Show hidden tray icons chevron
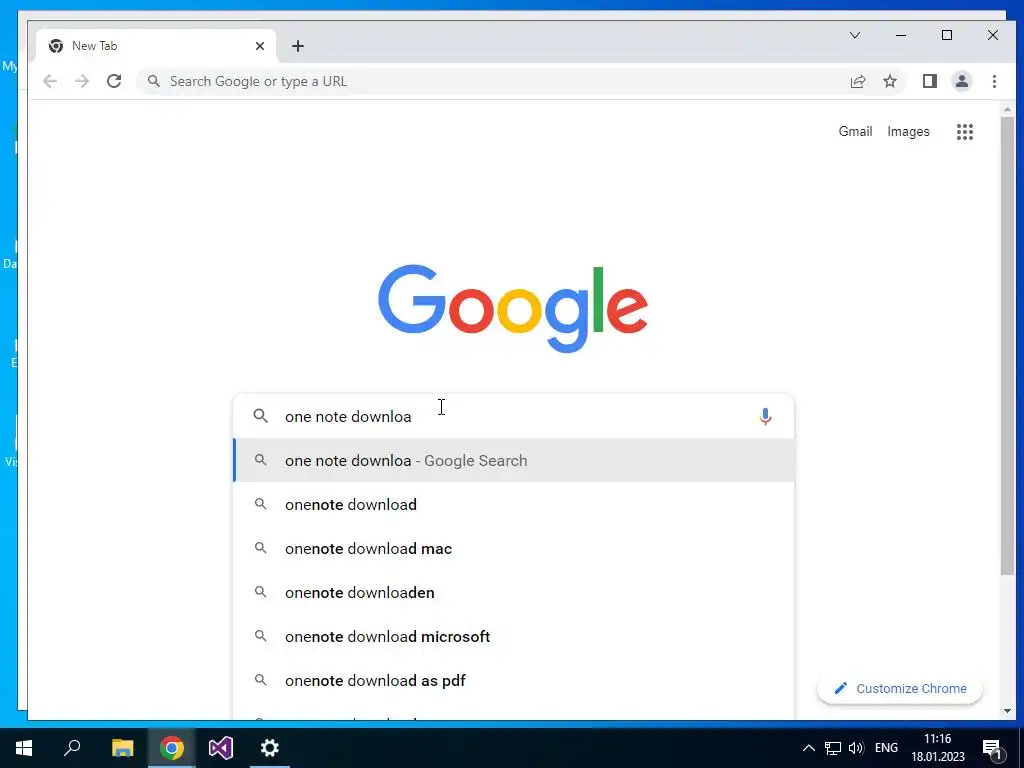 808,748
